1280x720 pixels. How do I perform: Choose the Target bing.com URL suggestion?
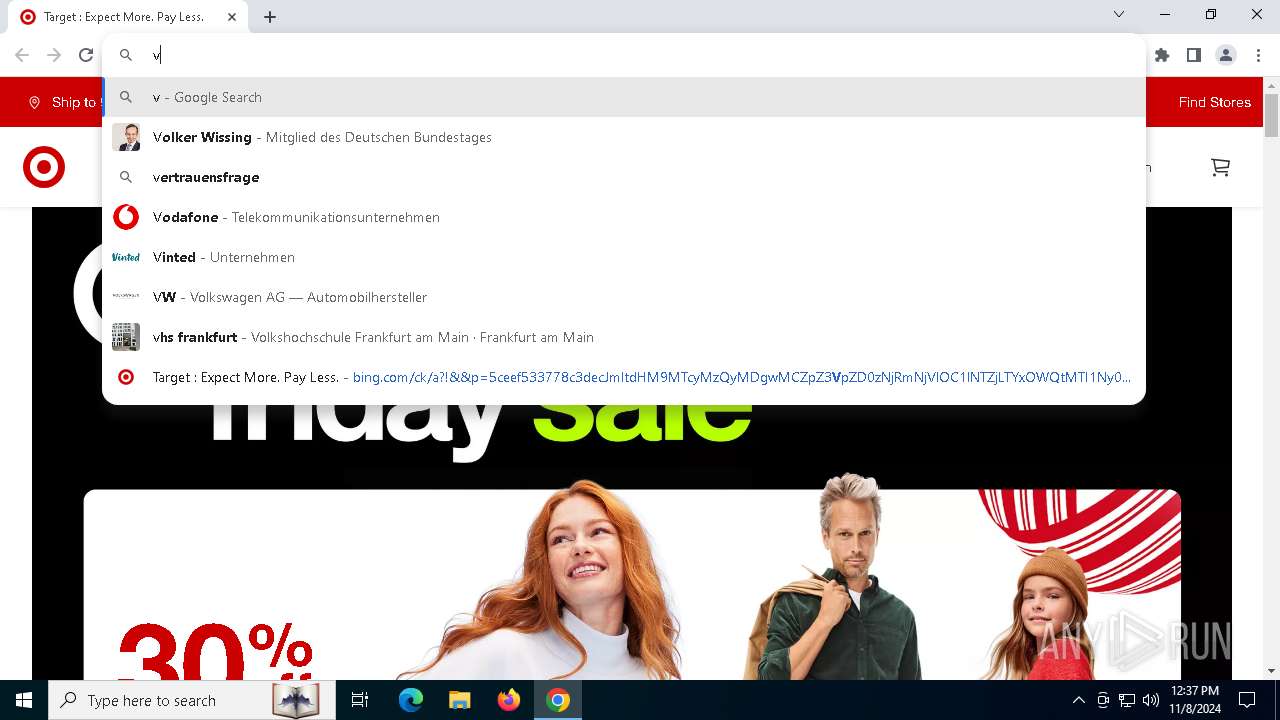(x=624, y=377)
